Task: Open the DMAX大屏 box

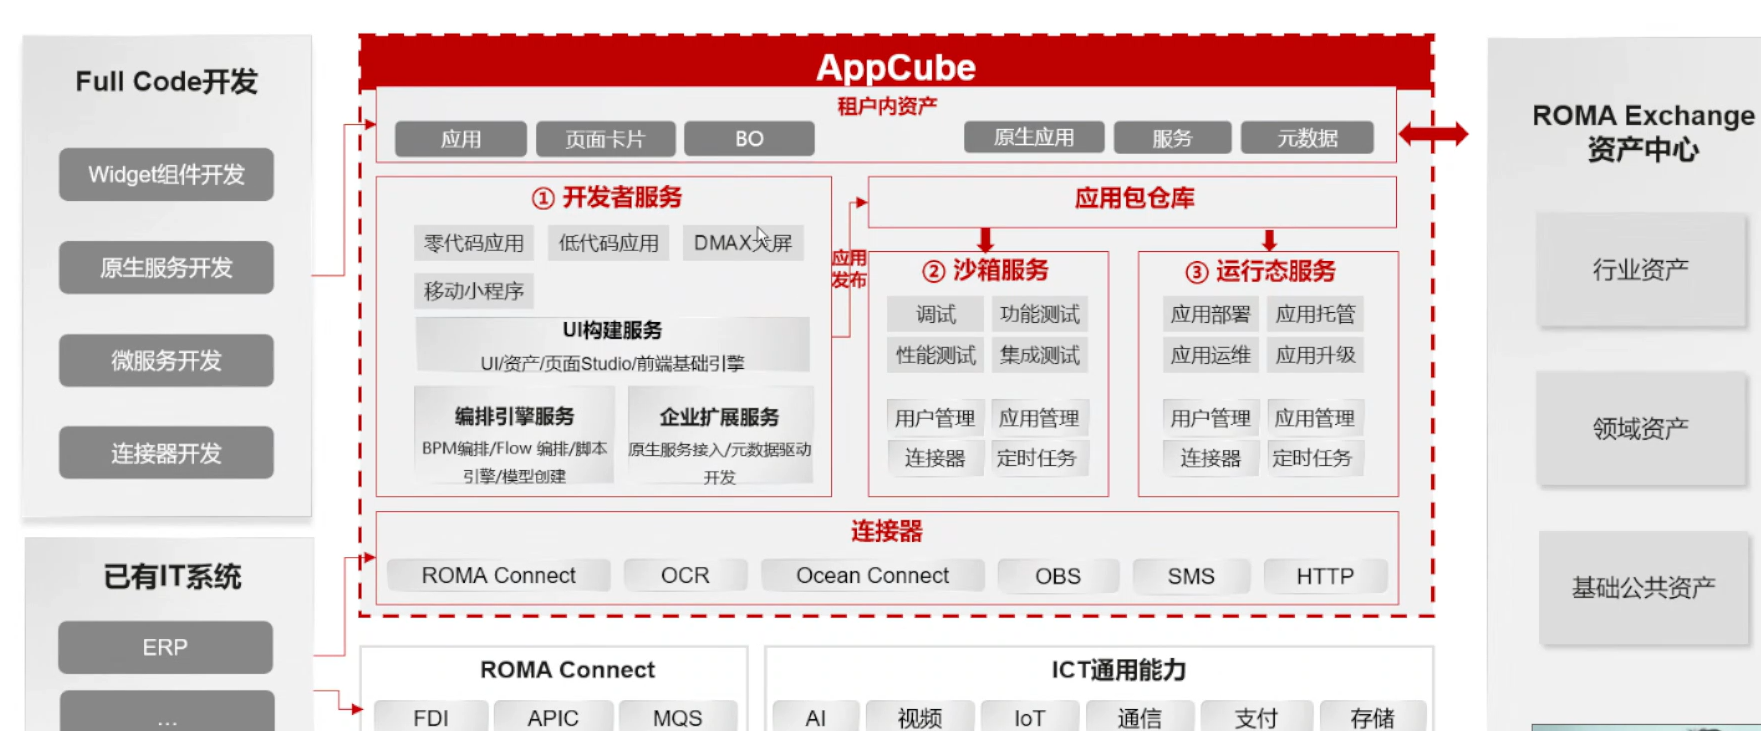Action: (743, 243)
